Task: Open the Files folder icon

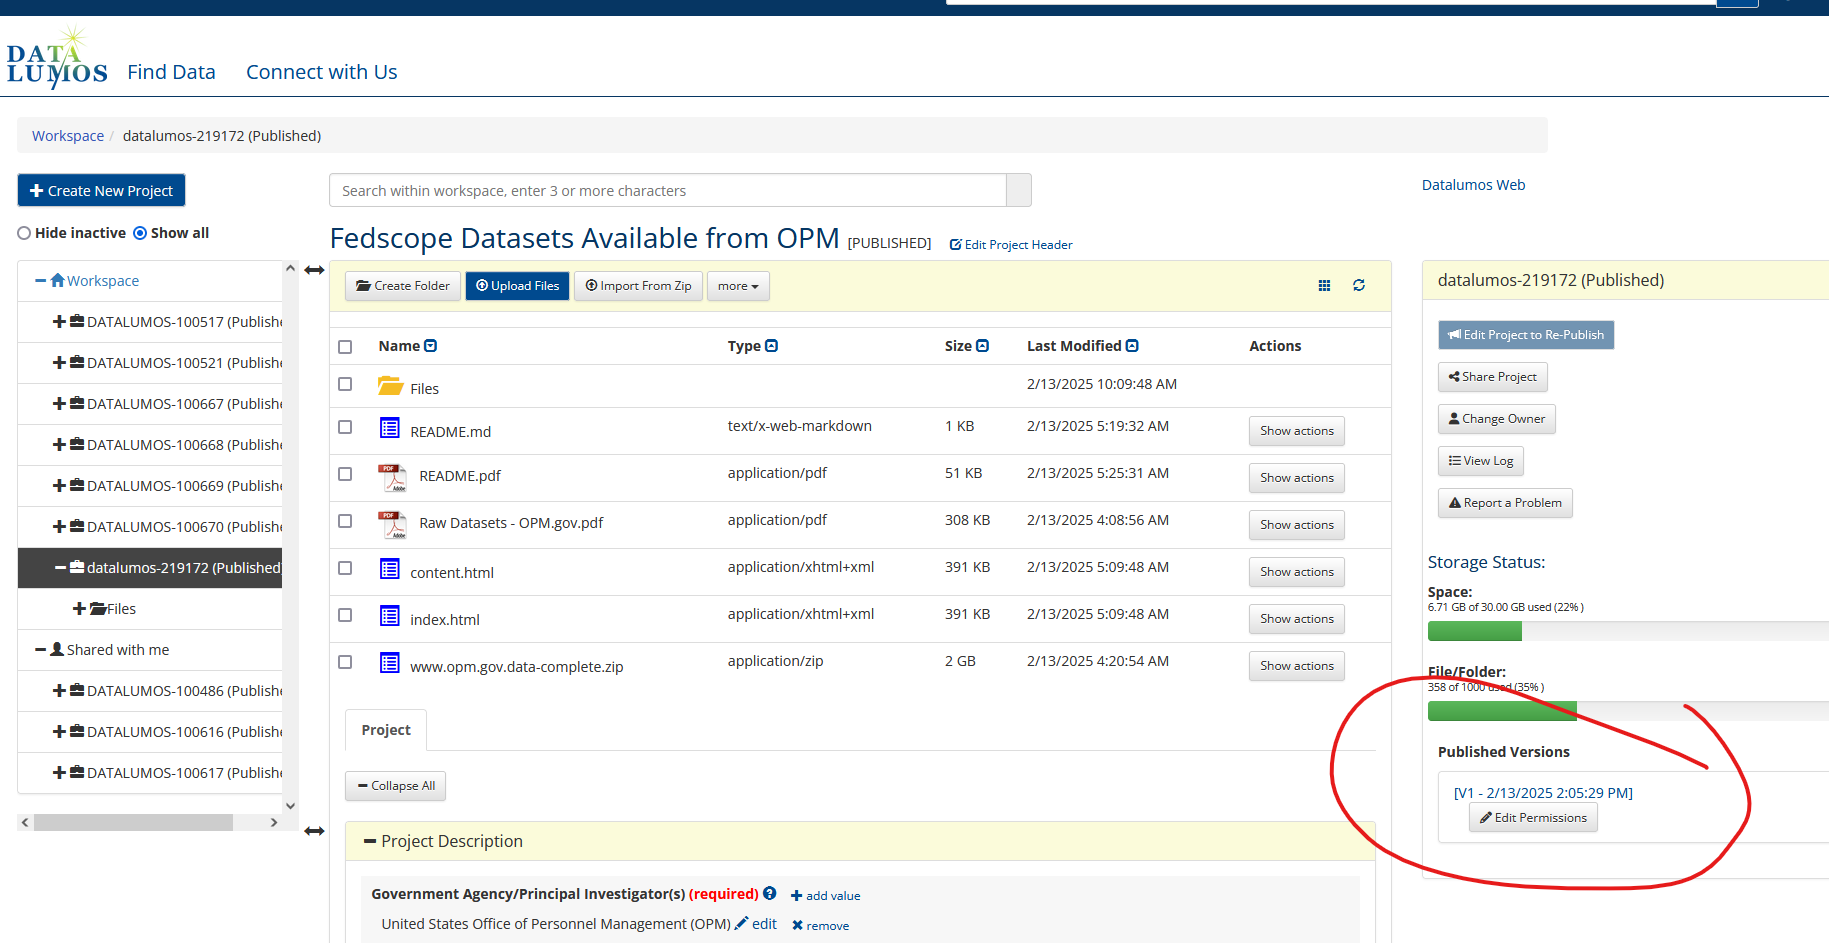Action: tap(390, 387)
